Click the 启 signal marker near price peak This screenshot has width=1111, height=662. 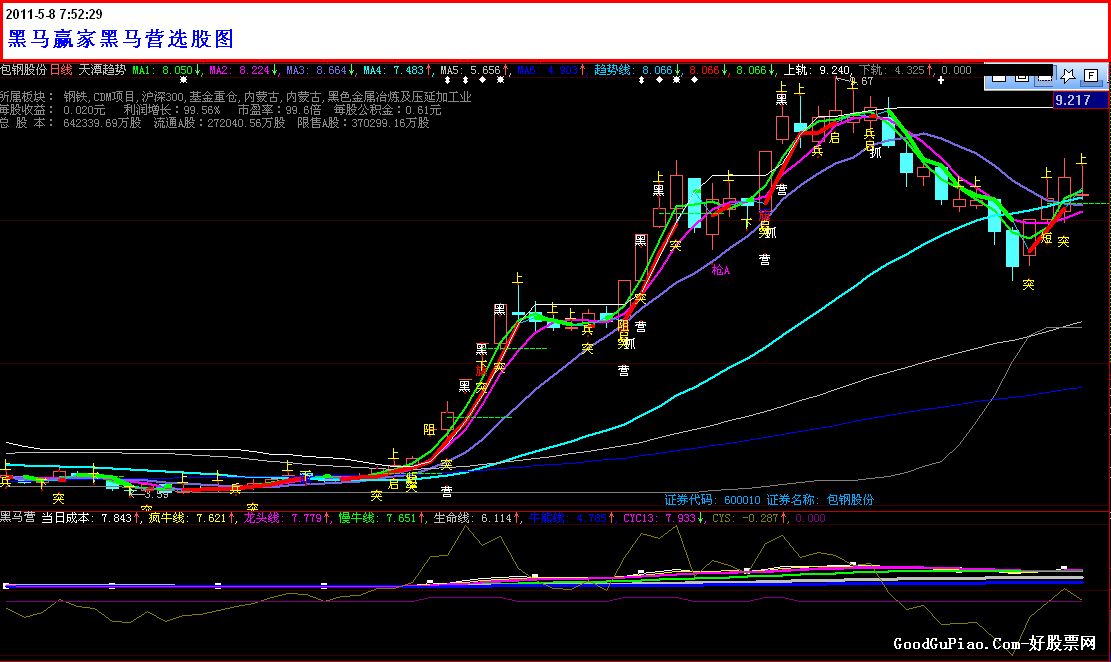(x=834, y=138)
